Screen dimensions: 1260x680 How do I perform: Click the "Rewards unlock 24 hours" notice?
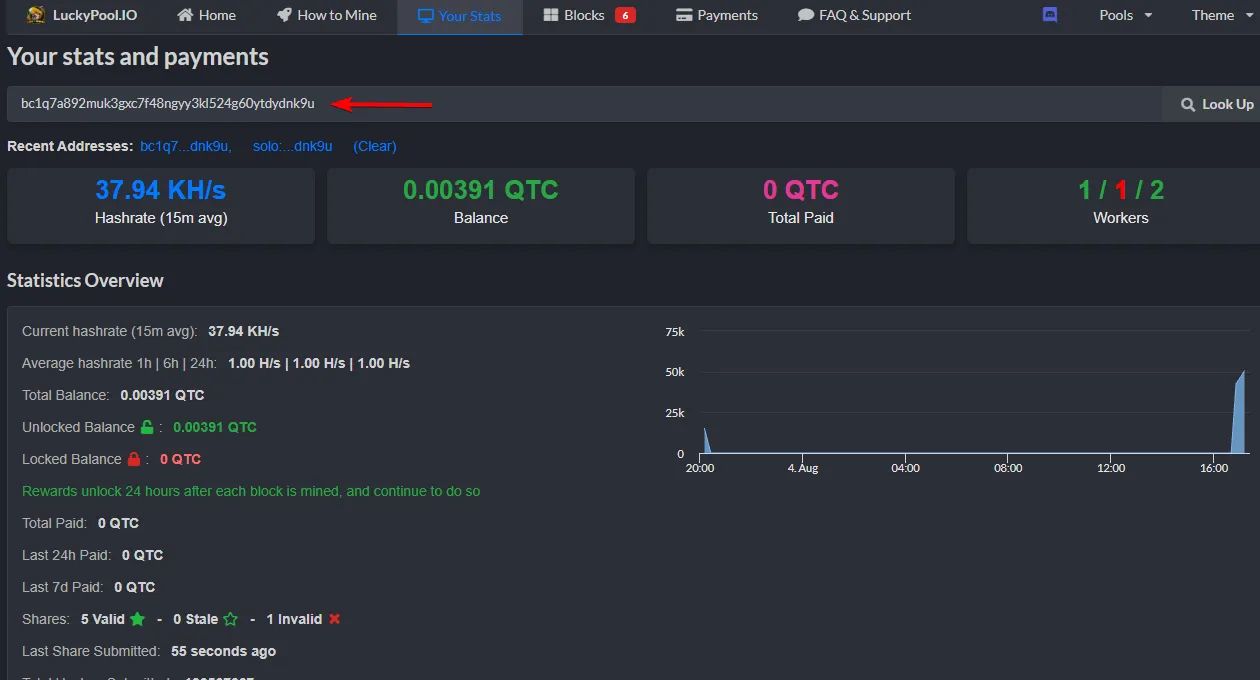(x=251, y=491)
